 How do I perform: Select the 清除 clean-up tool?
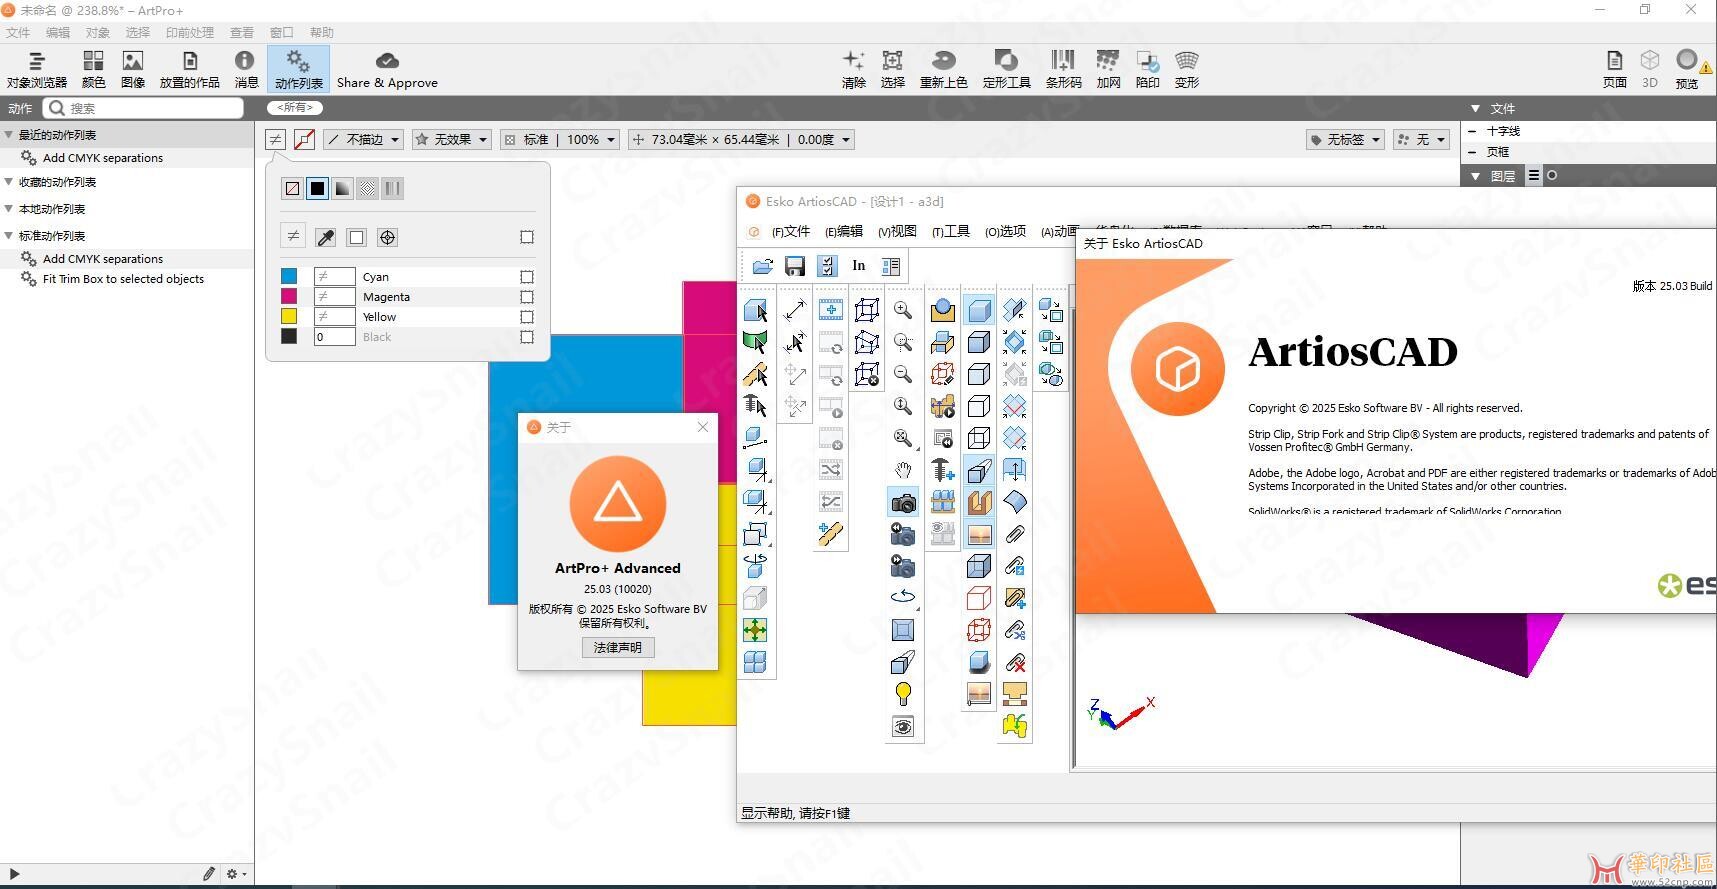(x=854, y=69)
